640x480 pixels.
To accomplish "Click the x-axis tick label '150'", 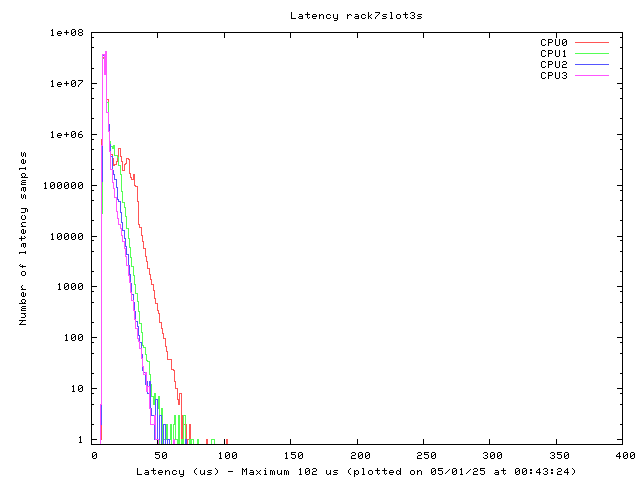I will pyautogui.click(x=293, y=456).
